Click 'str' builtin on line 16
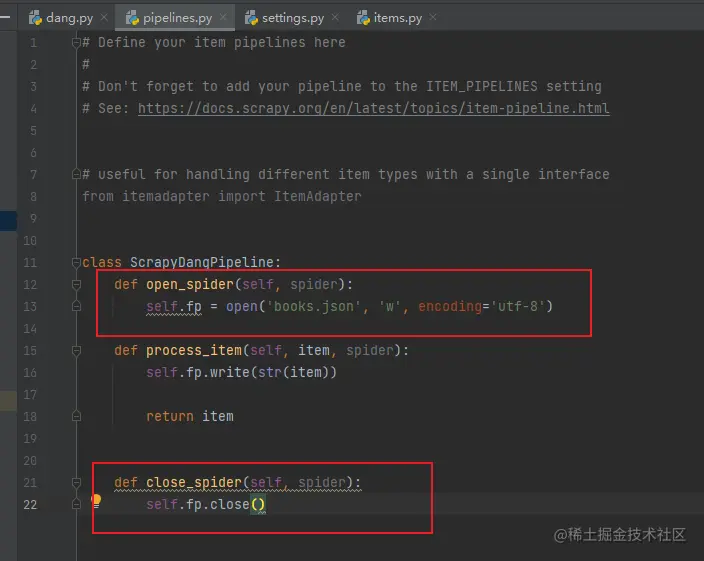This screenshot has width=704, height=561. pyautogui.click(x=270, y=373)
